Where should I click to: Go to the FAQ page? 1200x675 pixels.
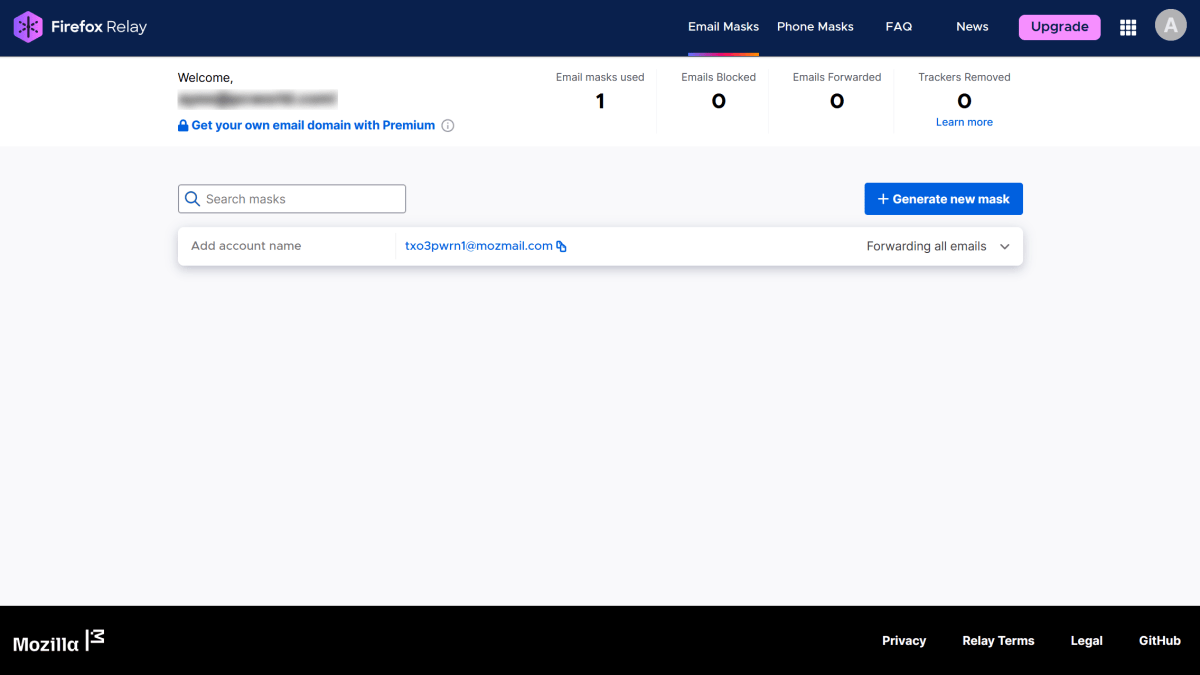[898, 27]
